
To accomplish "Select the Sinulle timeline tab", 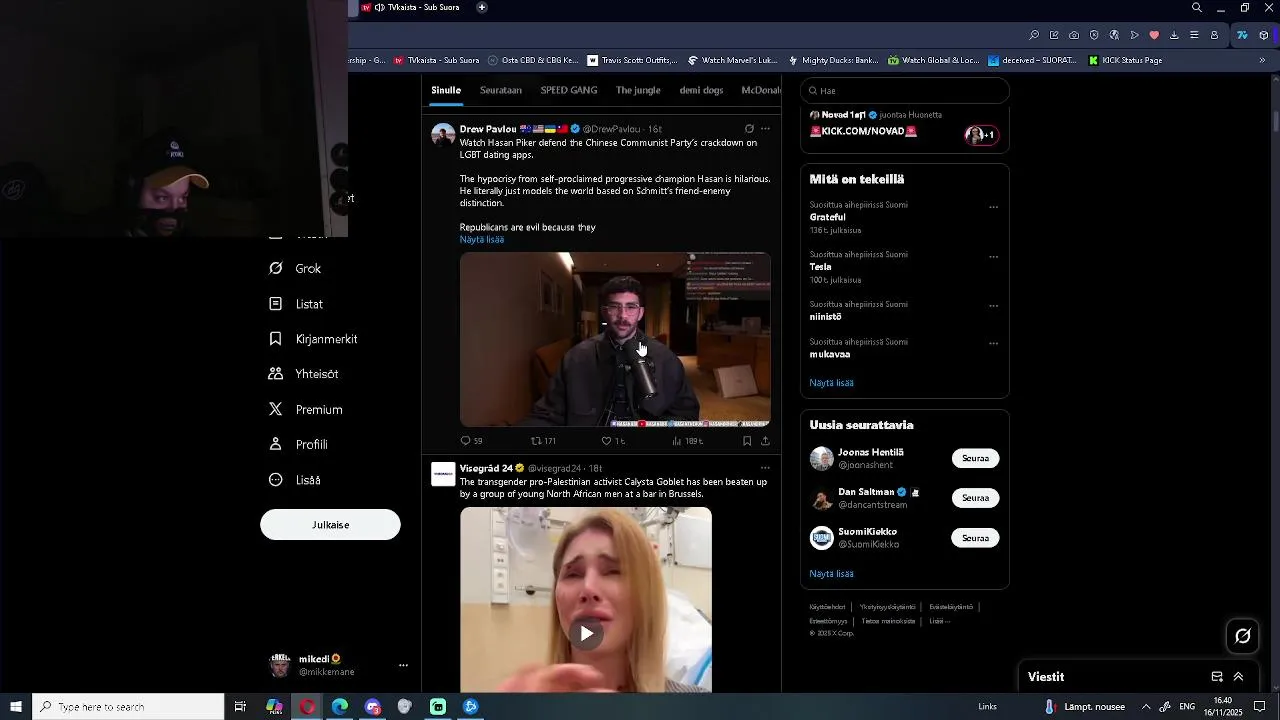I will [x=446, y=90].
